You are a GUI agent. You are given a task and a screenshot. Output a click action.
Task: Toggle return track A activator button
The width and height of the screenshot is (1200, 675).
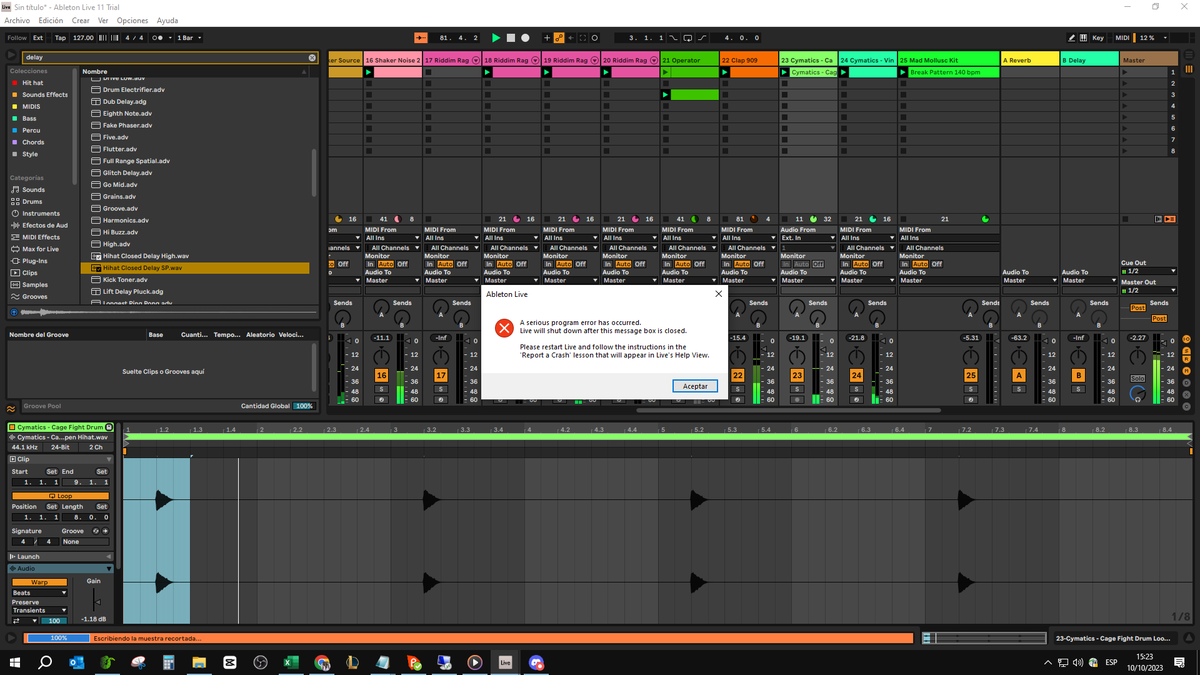coord(1019,375)
